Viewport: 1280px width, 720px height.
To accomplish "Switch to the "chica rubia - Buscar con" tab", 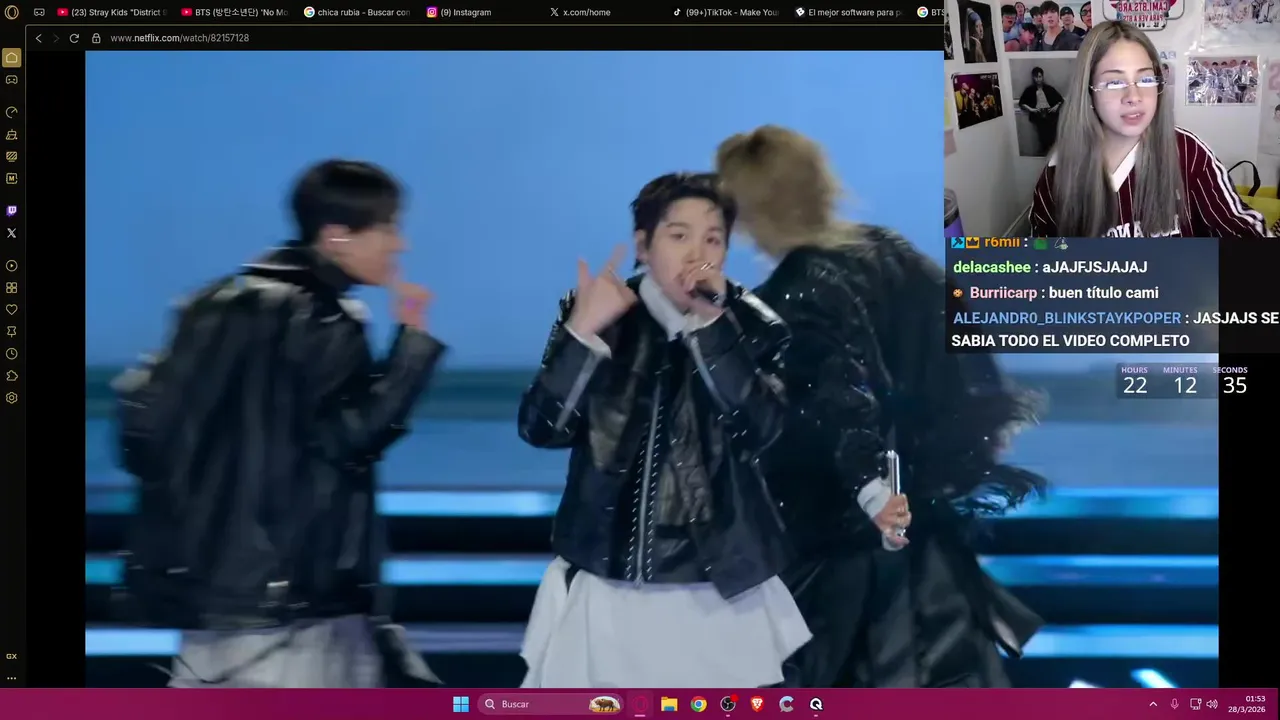I will tap(357, 12).
